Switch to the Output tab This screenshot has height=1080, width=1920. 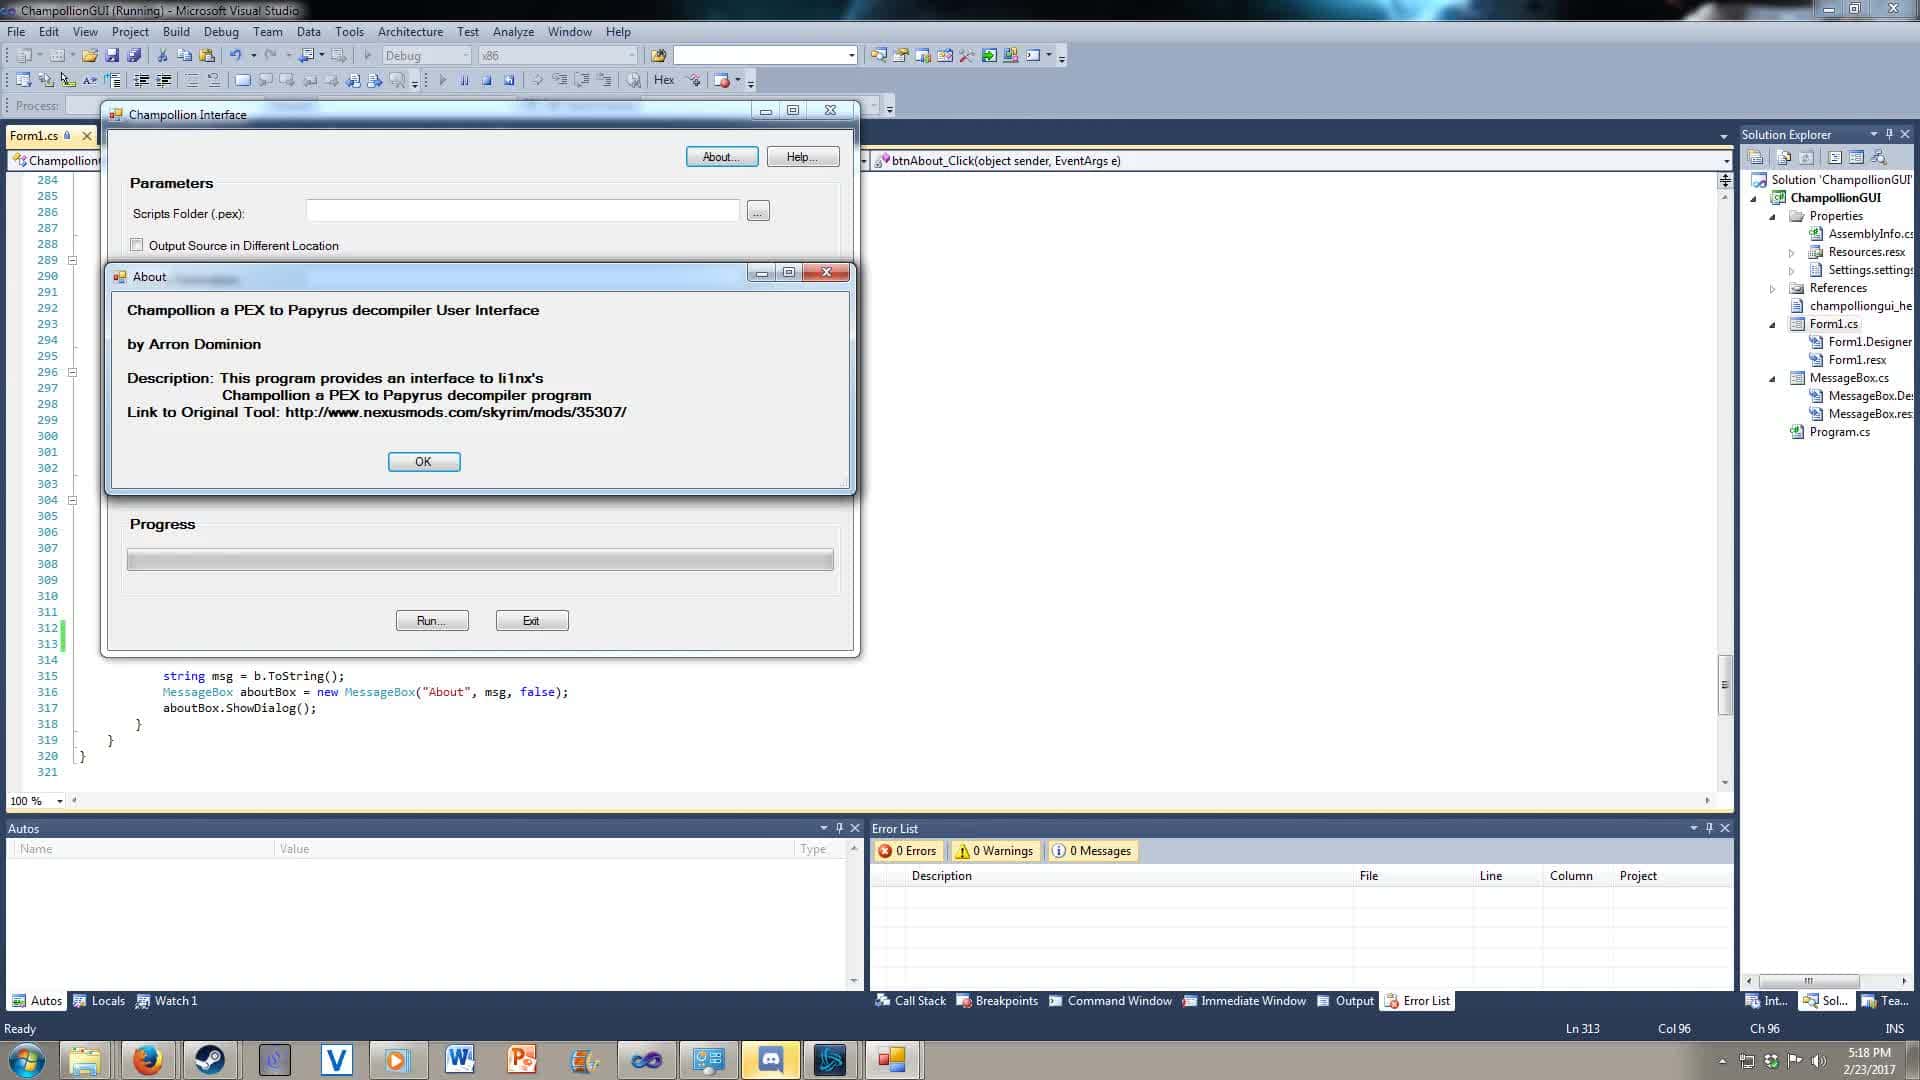[x=1346, y=1001]
